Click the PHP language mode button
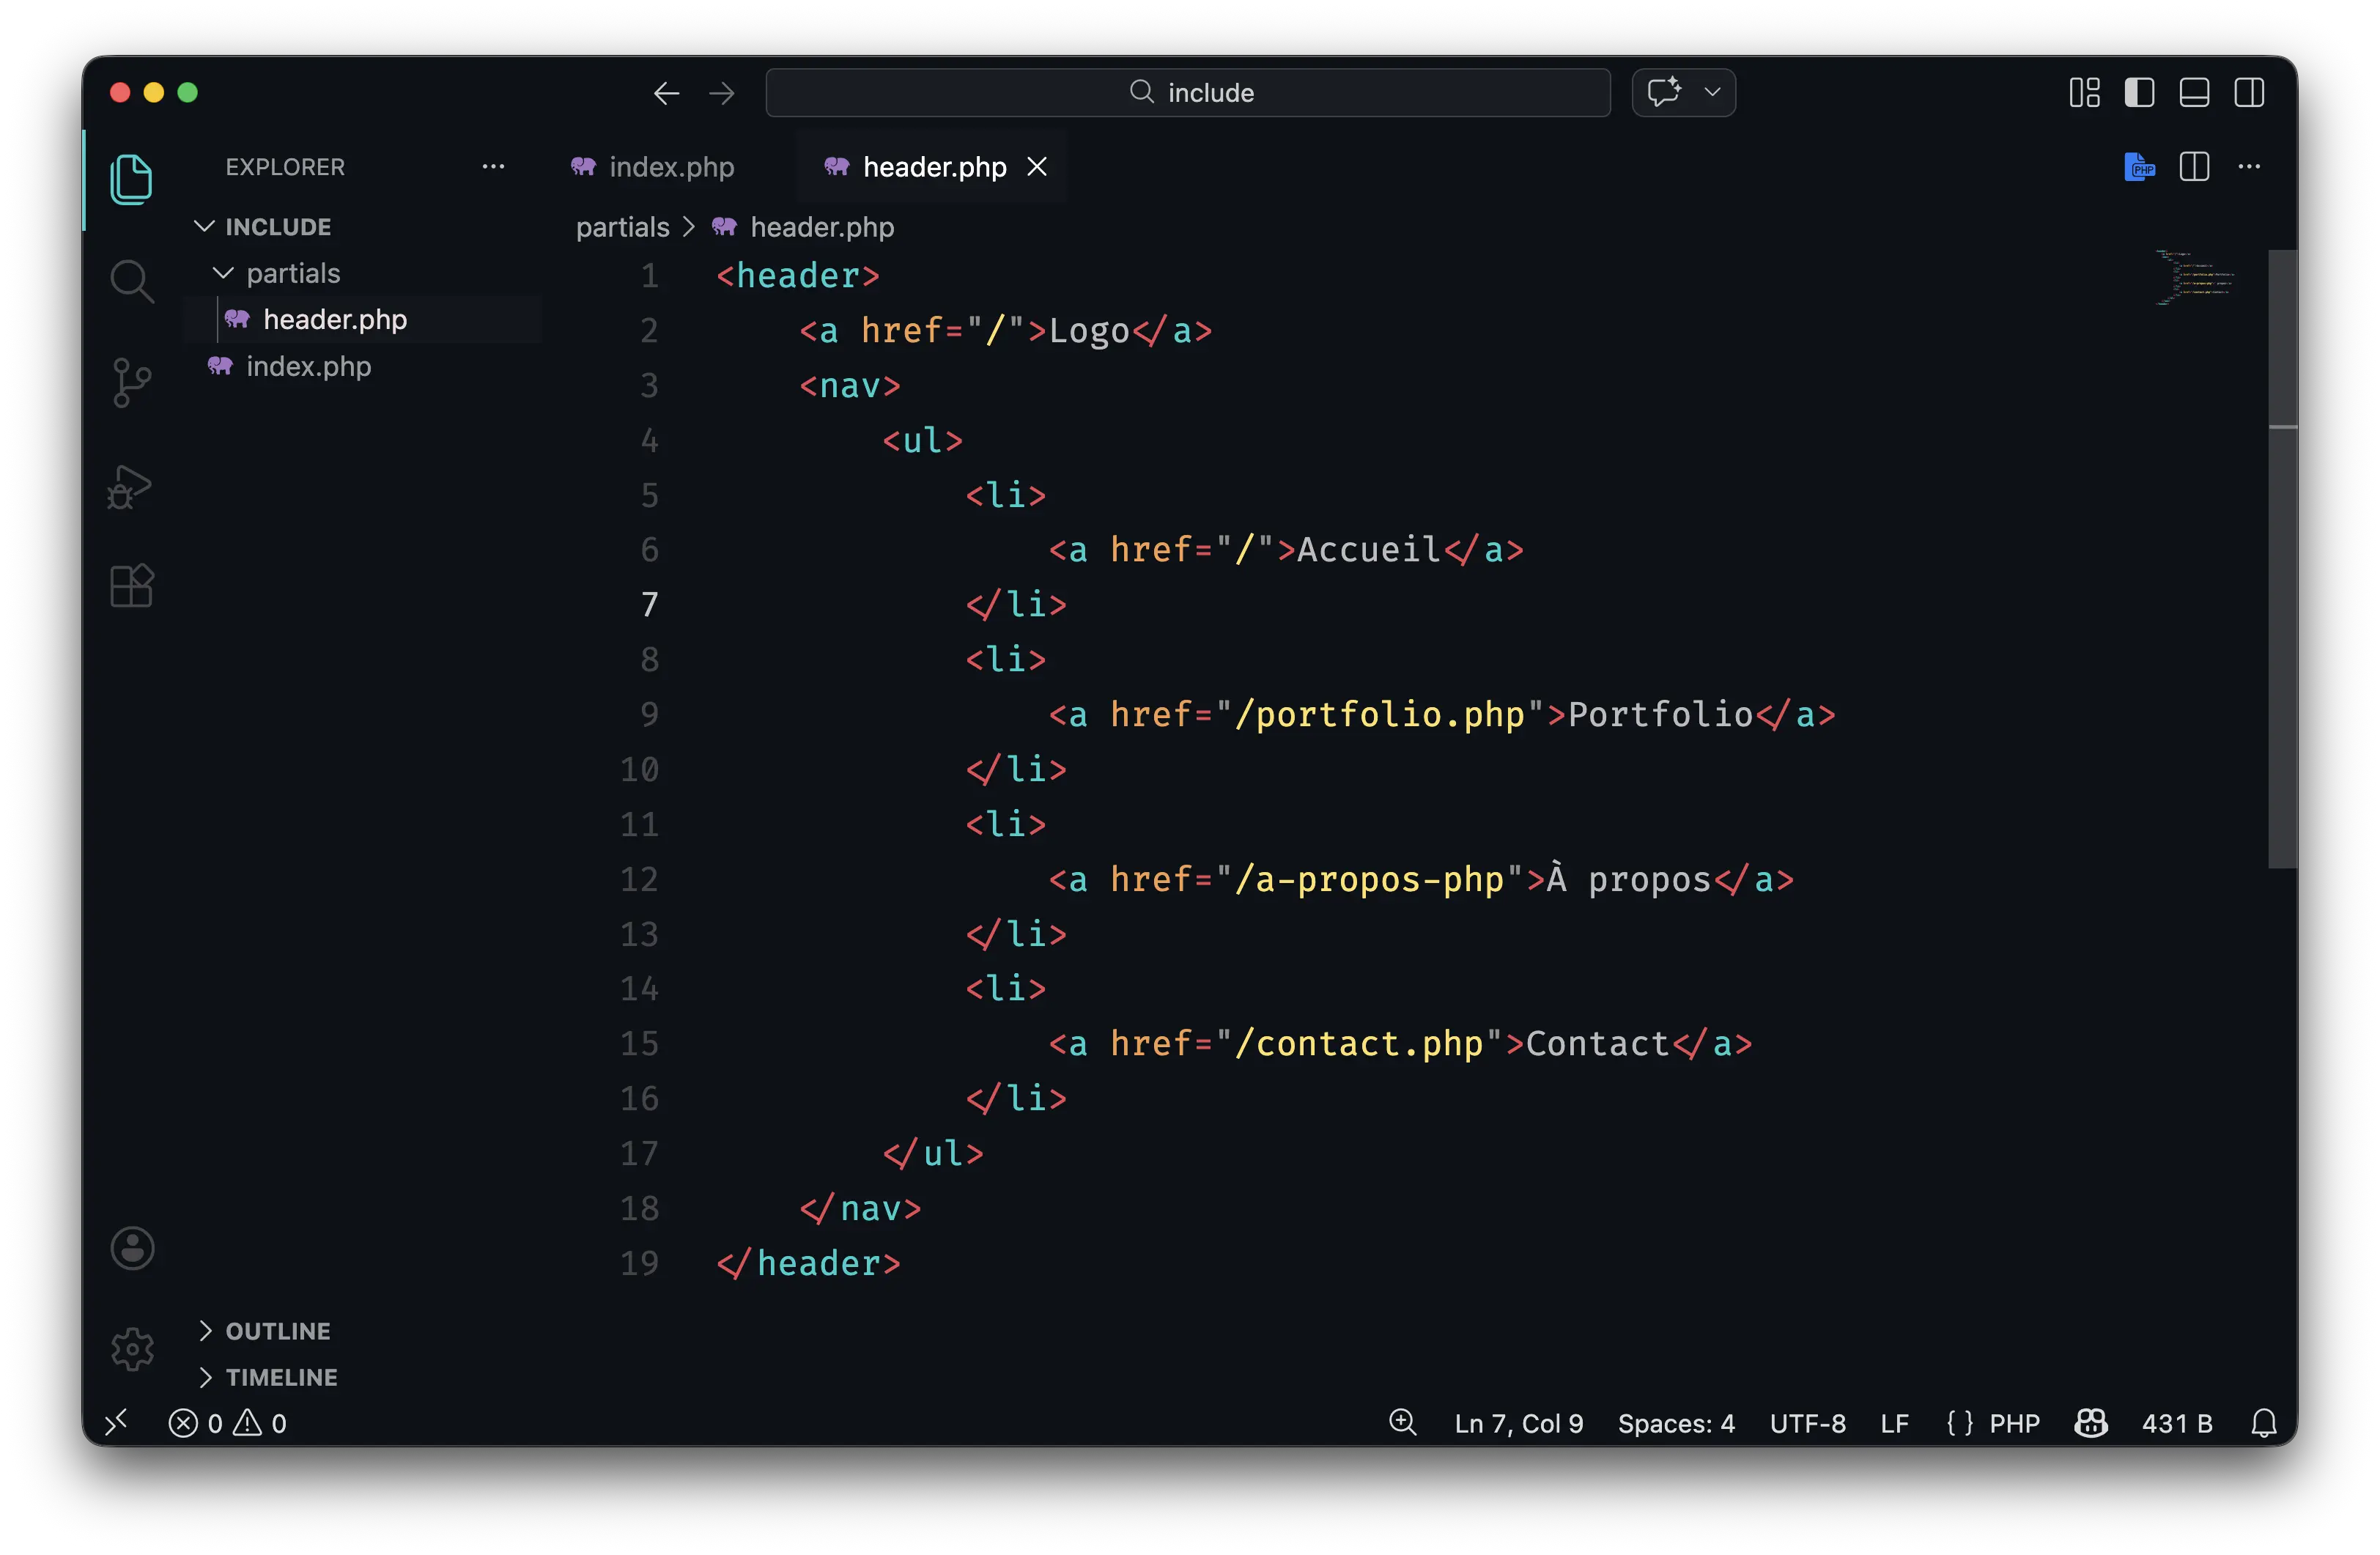 coord(2014,1423)
